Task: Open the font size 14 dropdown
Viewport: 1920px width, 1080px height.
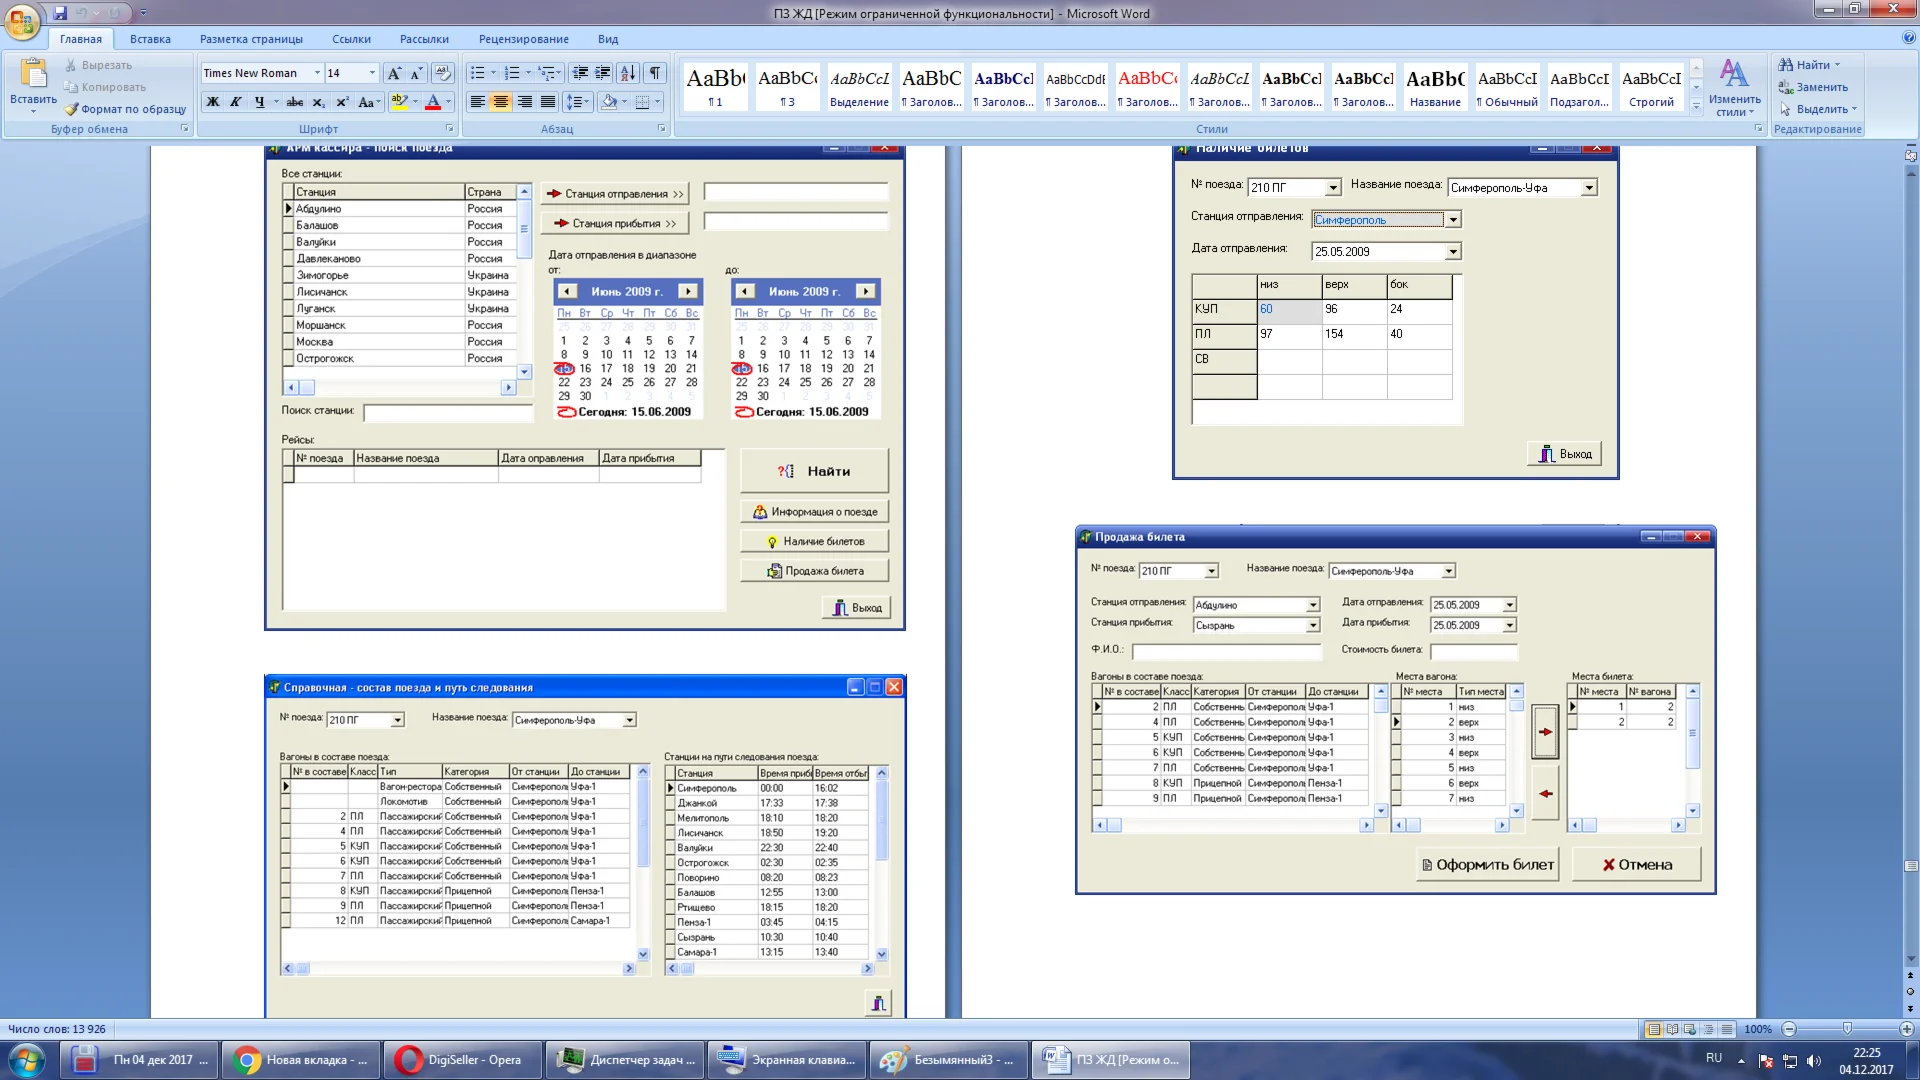Action: coord(372,73)
